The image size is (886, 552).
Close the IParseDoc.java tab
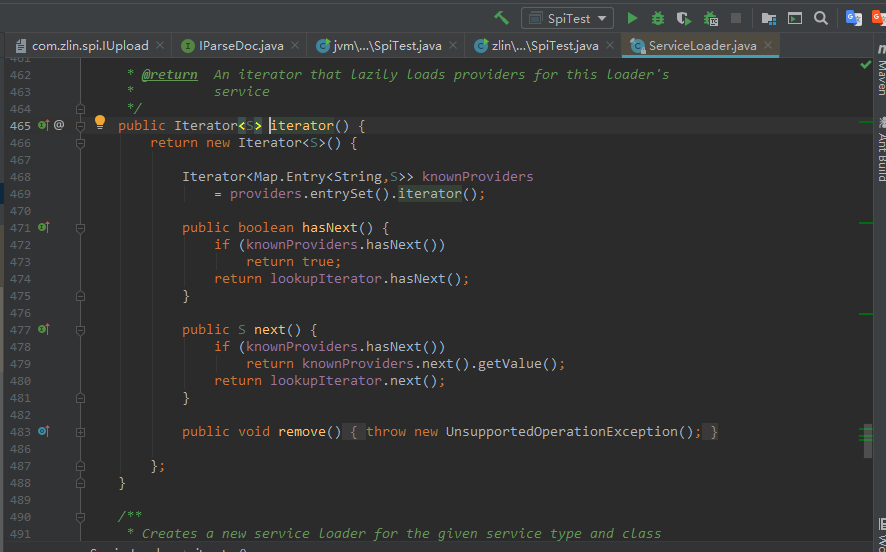pos(295,45)
